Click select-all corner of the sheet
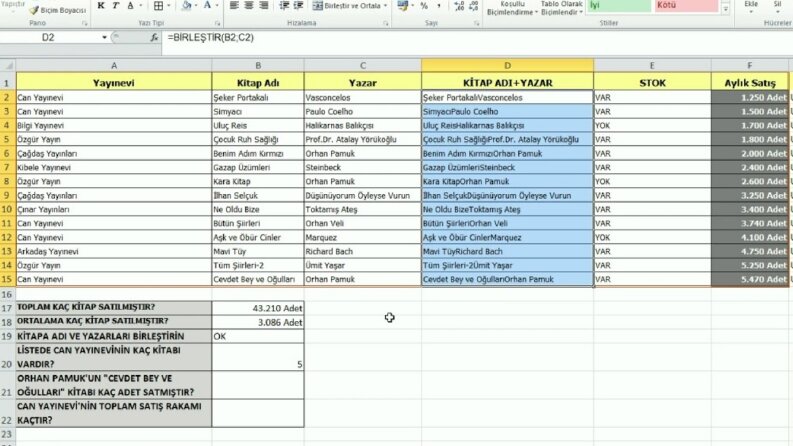 (8, 65)
